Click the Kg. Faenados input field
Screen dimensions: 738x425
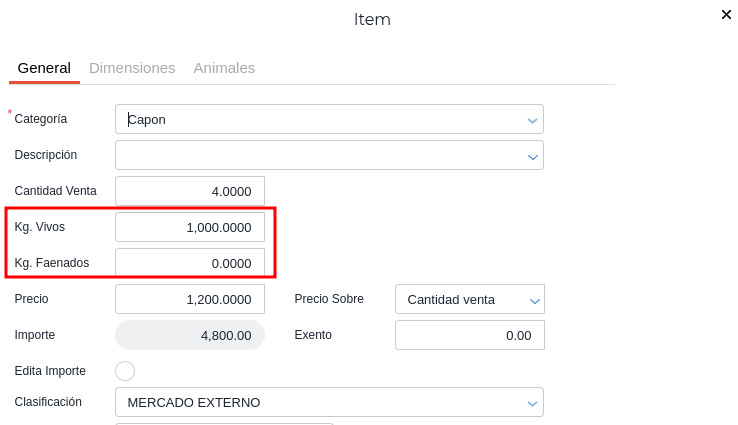(x=190, y=263)
